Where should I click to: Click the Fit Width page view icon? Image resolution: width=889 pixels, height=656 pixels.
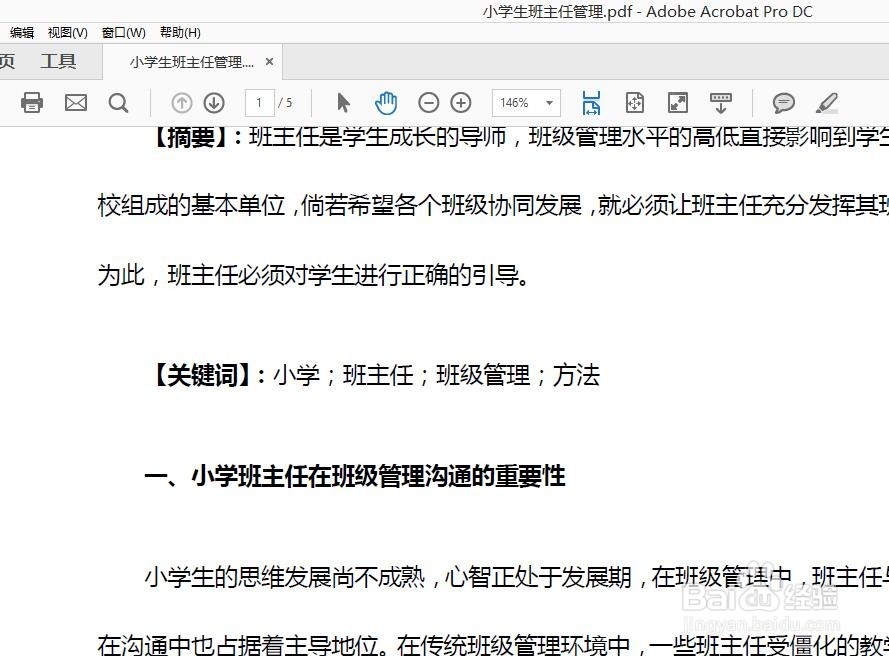coord(591,102)
